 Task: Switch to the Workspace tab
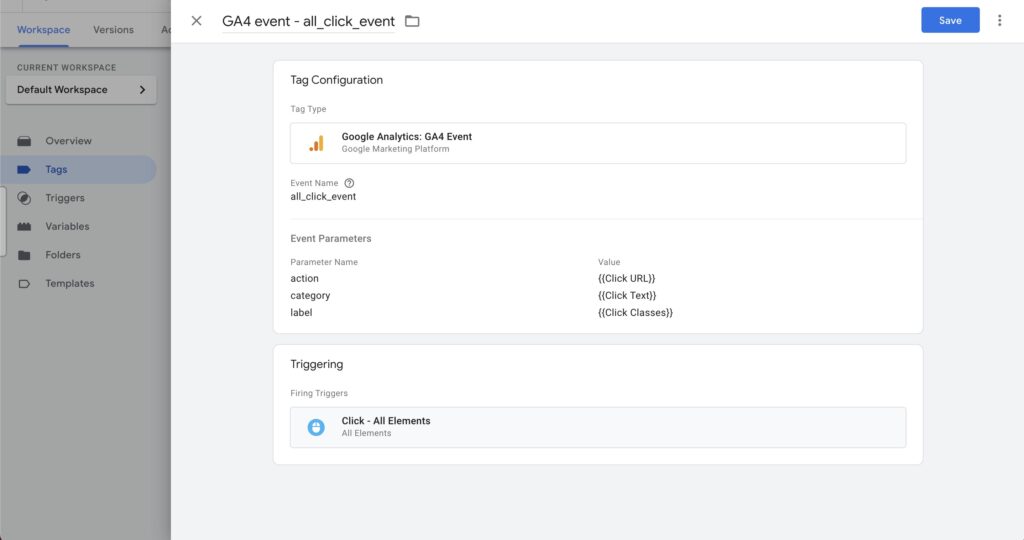[43, 29]
